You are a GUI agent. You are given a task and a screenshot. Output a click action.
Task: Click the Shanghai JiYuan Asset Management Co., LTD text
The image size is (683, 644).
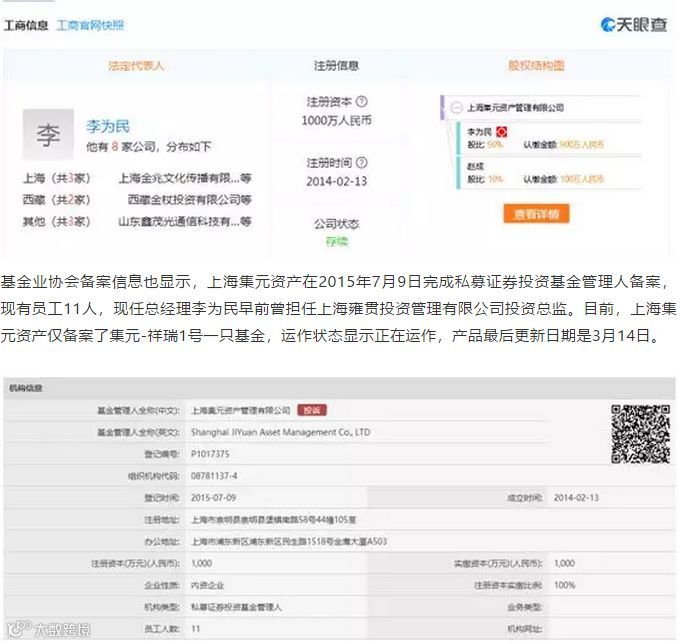click(x=281, y=432)
